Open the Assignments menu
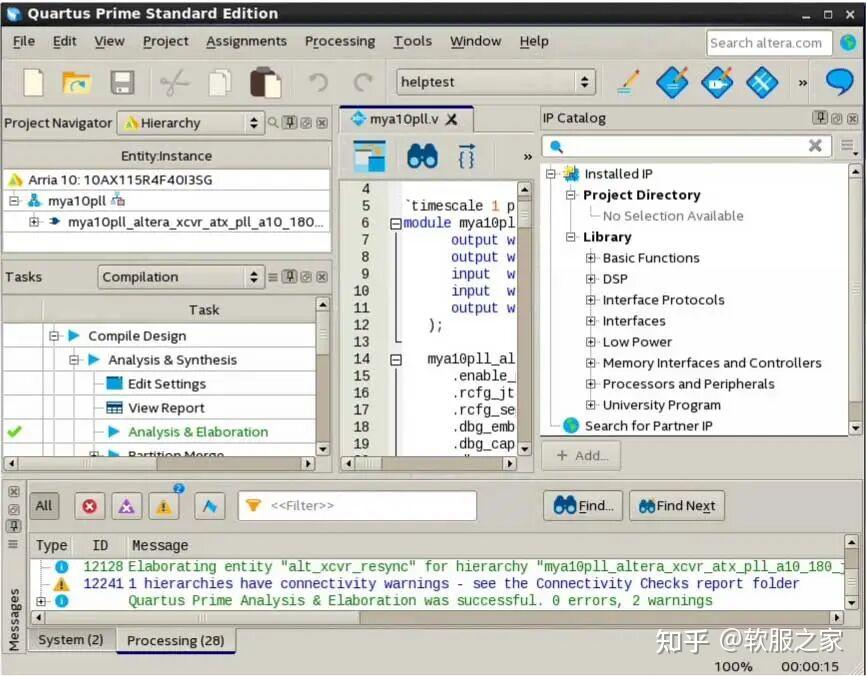Viewport: 866px width, 676px height. [x=246, y=41]
